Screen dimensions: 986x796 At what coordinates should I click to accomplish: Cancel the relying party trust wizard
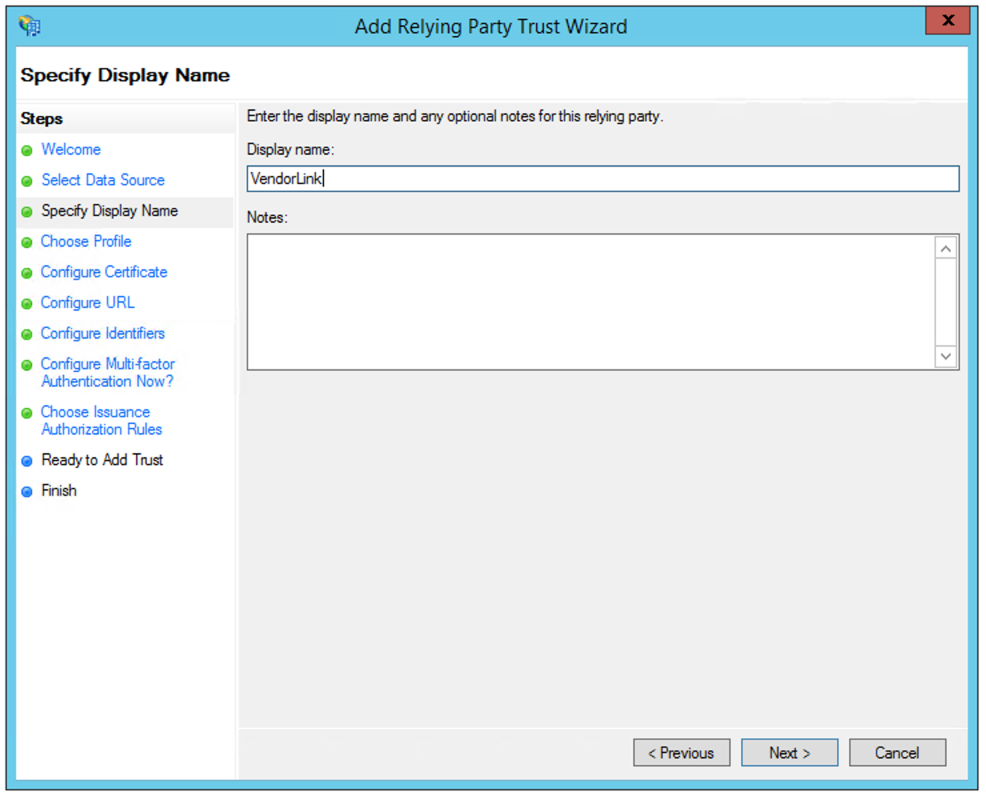coord(897,753)
